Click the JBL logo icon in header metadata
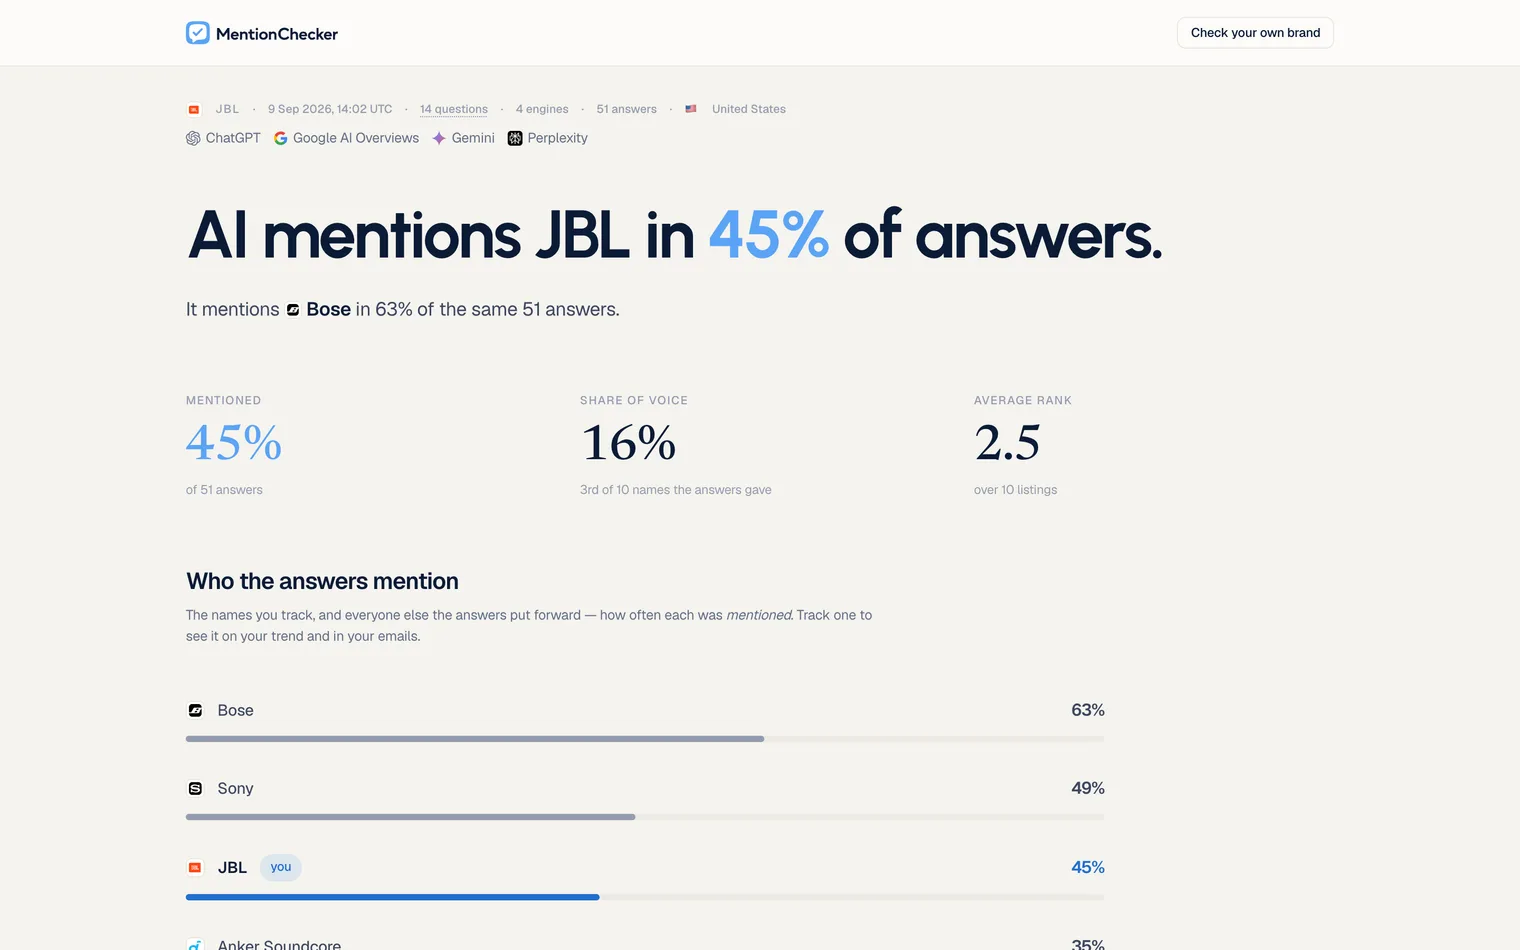Screen dimensions: 1520x950 pos(194,109)
